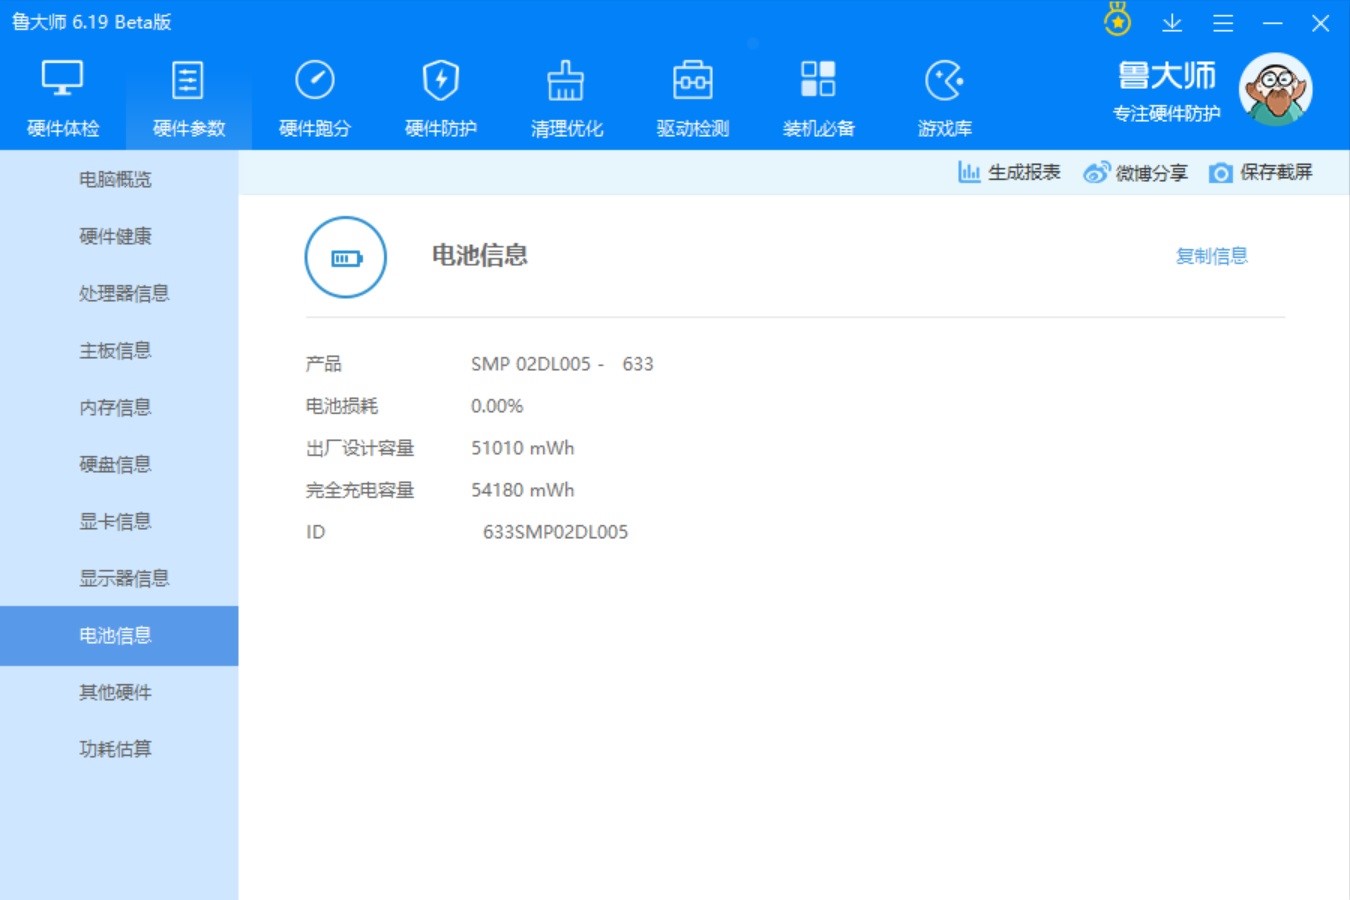The height and width of the screenshot is (900, 1350).
Task: Open 驱动检测 driver detection icon
Action: click(693, 80)
